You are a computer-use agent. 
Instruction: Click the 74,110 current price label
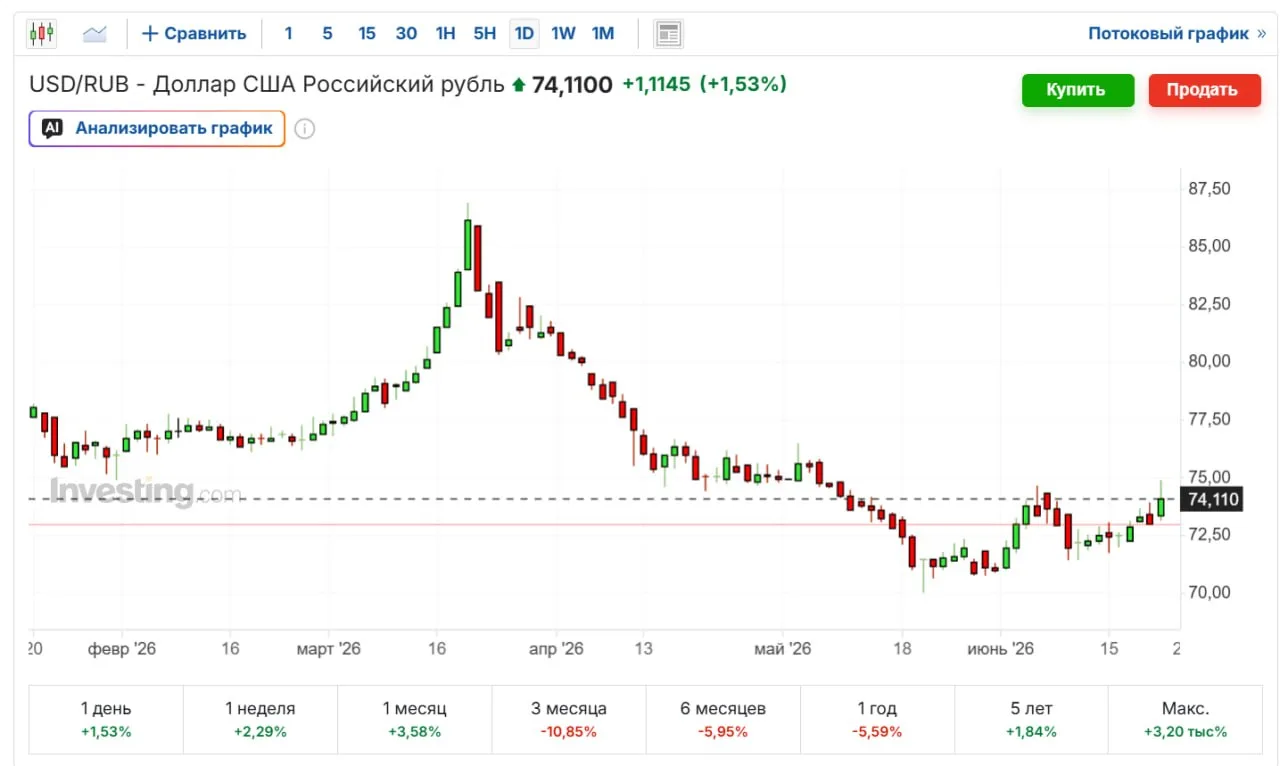point(1212,499)
